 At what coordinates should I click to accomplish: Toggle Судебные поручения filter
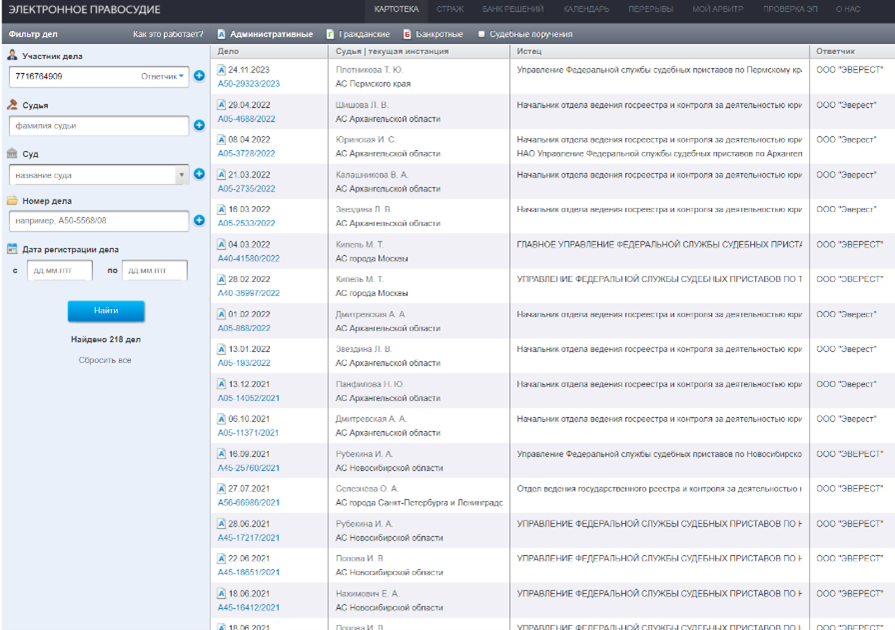tap(525, 34)
